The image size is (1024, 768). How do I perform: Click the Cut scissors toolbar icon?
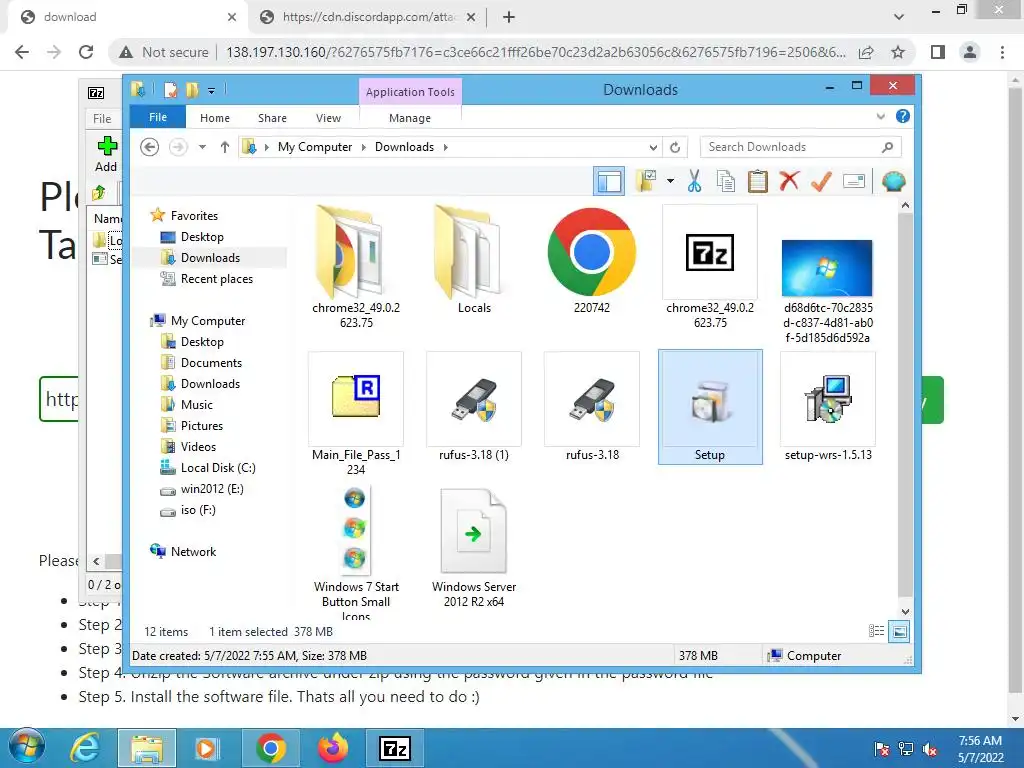click(694, 181)
